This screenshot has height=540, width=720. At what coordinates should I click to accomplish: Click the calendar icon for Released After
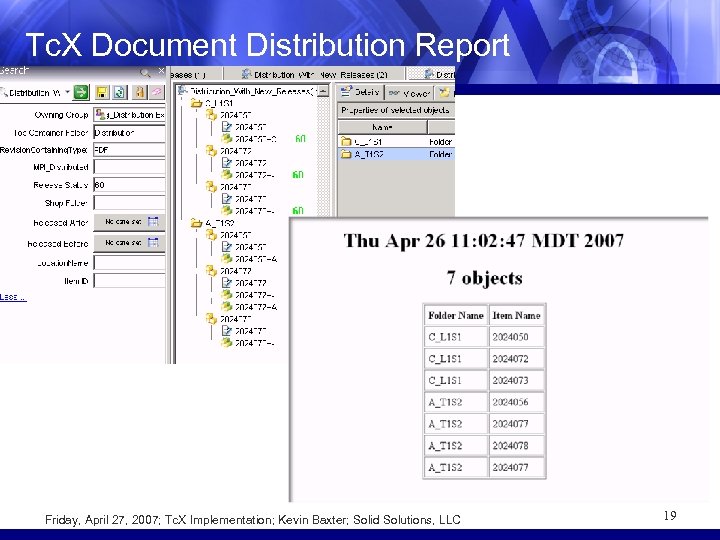pos(153,222)
